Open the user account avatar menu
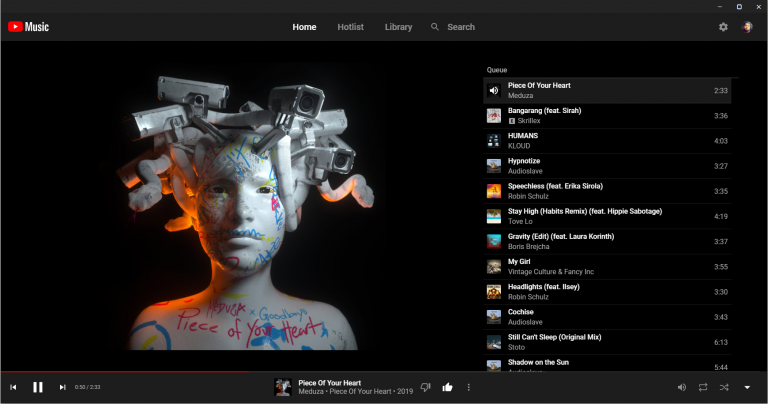Screen dimensions: 768x404 click(747, 27)
